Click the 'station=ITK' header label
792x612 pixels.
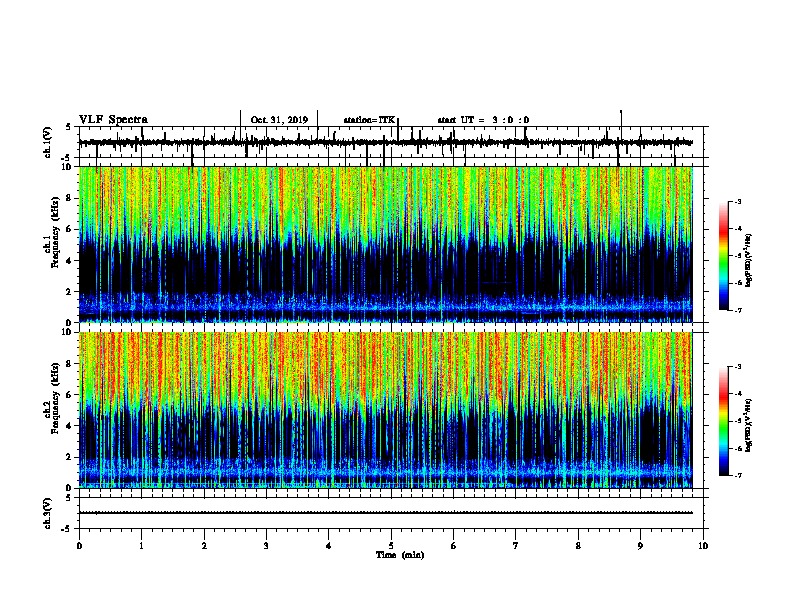tap(369, 120)
